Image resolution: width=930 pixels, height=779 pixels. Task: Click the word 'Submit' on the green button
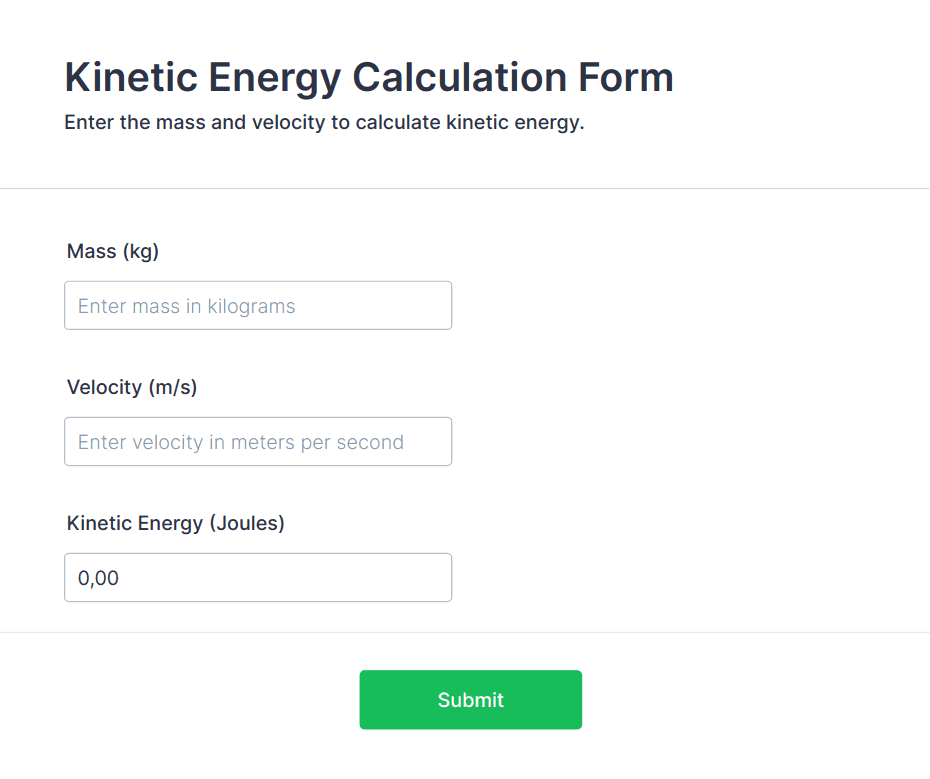coord(470,700)
